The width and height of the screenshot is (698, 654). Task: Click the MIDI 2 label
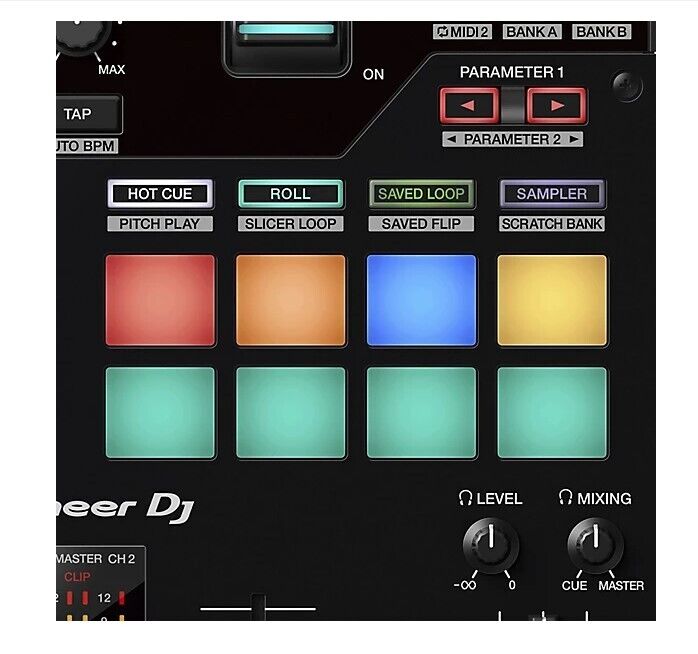click(x=463, y=32)
